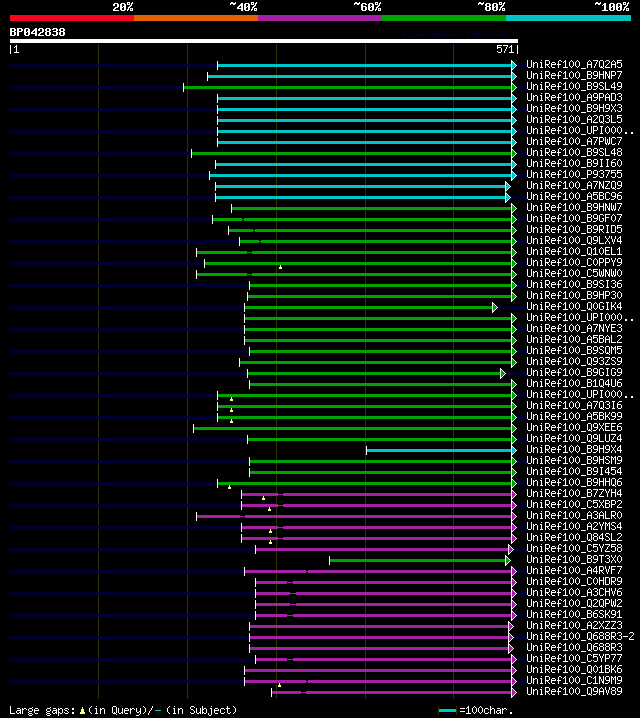
Task: Click the UniRef100_A7PWC7 label
Action: (x=574, y=141)
